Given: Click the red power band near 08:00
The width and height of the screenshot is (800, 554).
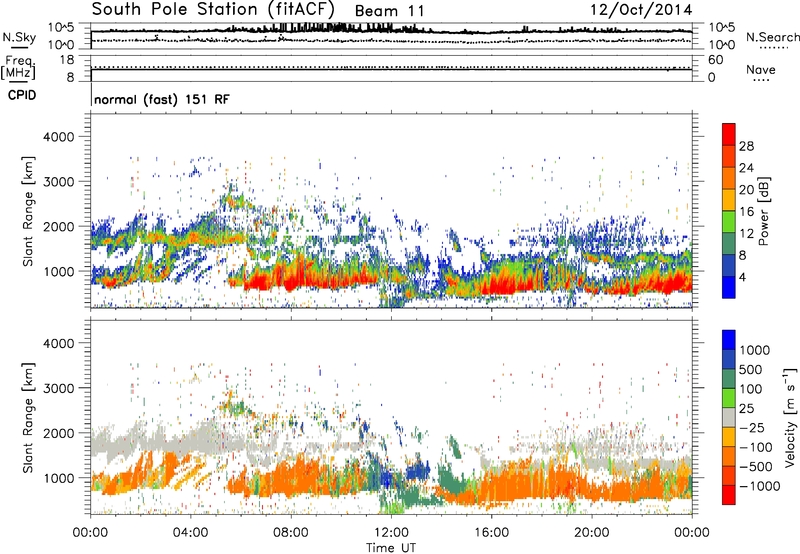Looking at the screenshot, I should tap(293, 282).
